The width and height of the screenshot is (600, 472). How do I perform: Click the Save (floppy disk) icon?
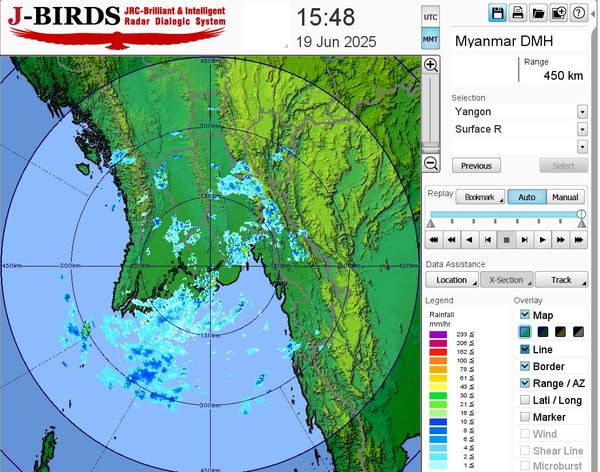[x=497, y=13]
